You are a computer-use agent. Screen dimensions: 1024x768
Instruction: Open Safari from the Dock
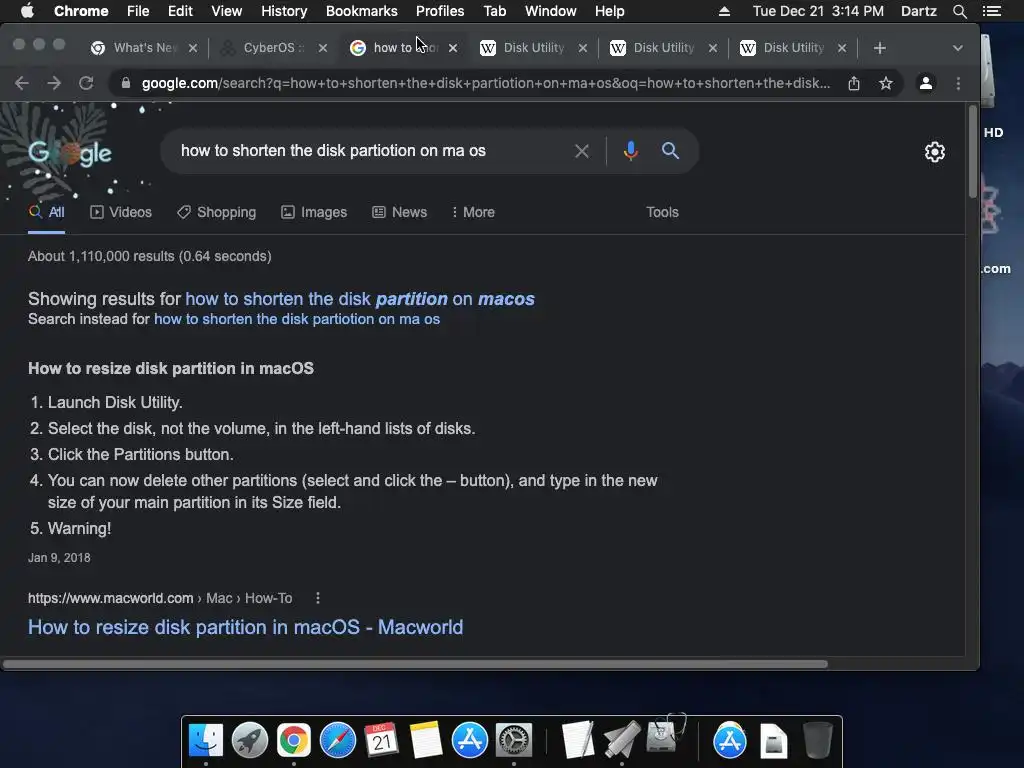point(338,741)
